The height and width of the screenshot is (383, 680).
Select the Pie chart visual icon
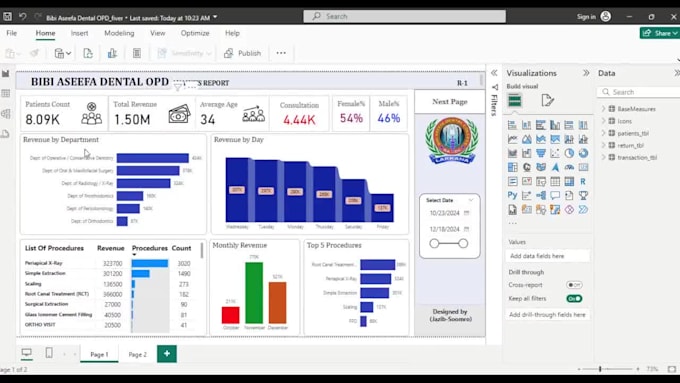(569, 153)
